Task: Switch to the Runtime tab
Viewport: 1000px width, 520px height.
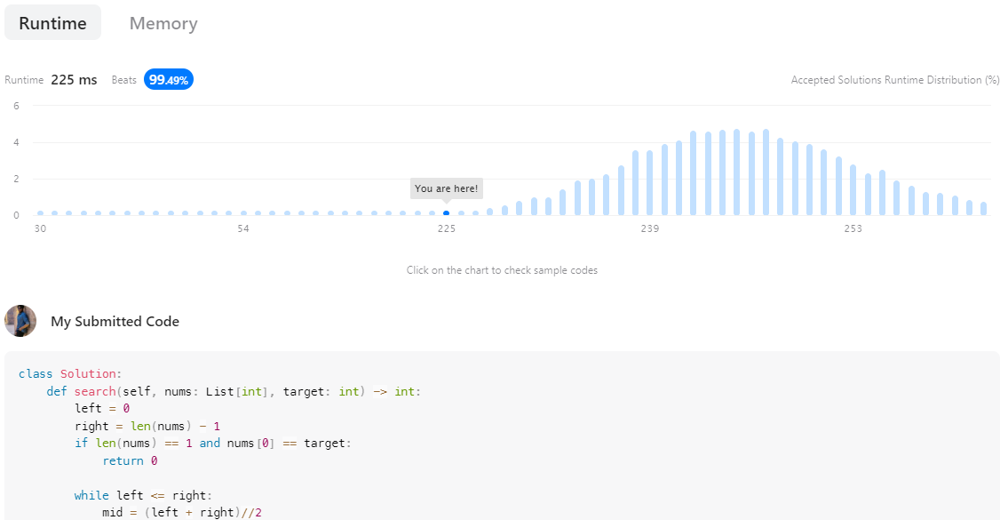Action: [x=53, y=23]
